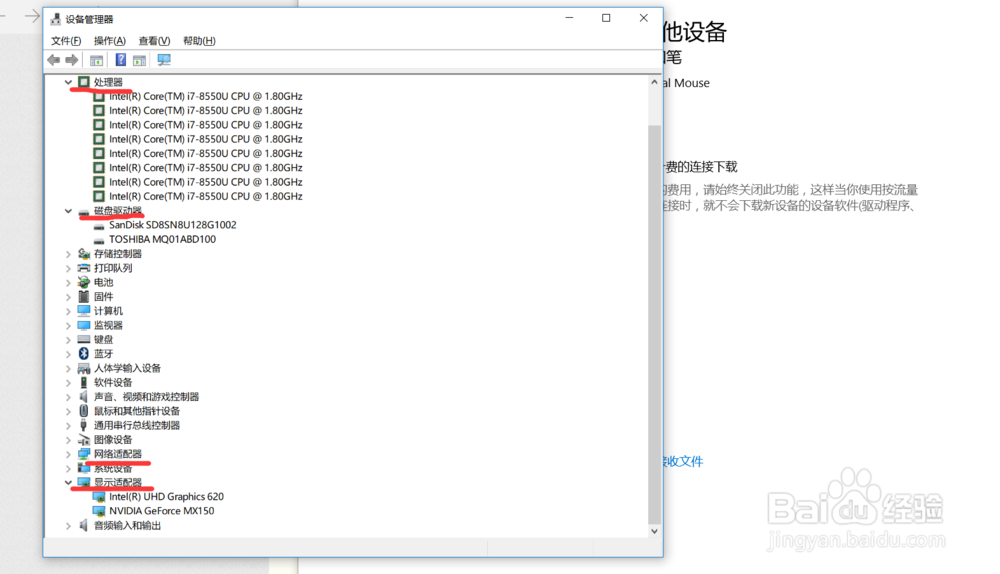Select the 监视器 monitor category icon
Screen dimensions: 1000x574
click(x=84, y=325)
